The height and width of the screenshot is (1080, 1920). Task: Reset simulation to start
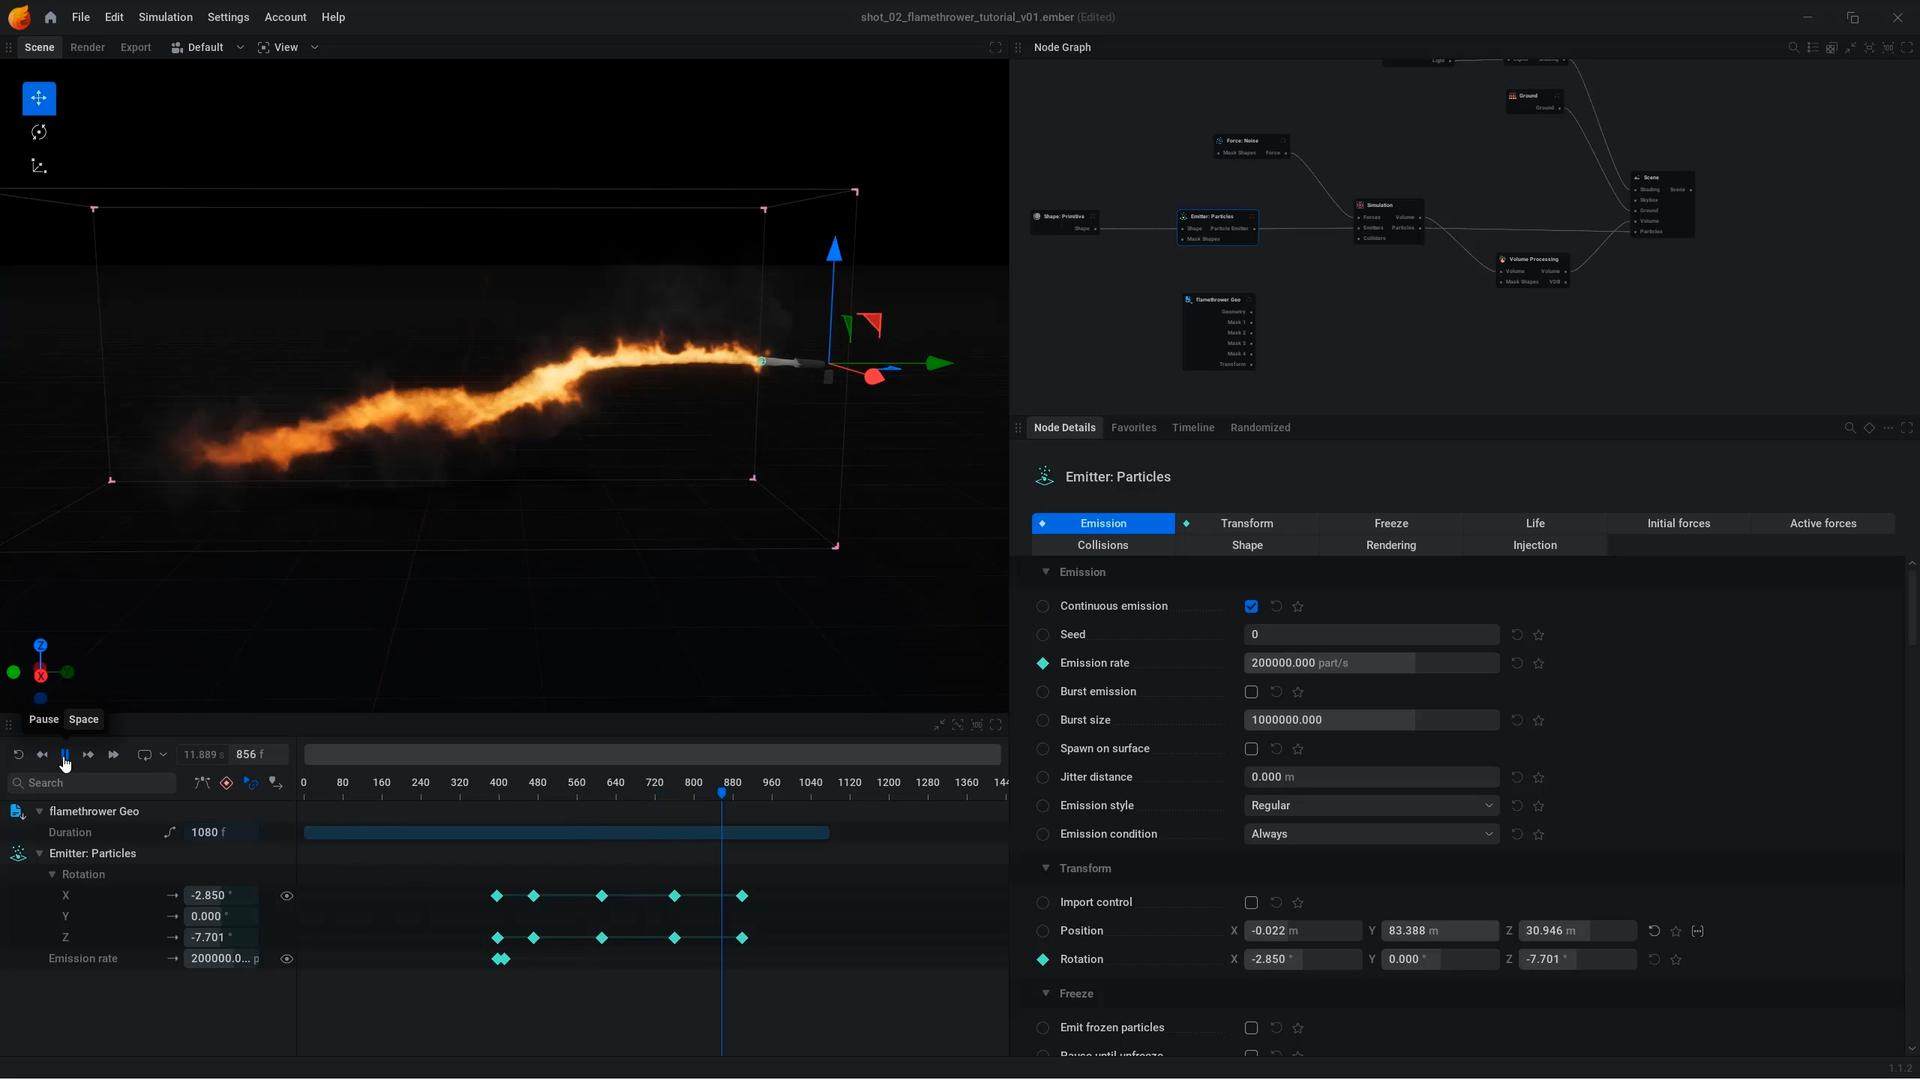(18, 755)
